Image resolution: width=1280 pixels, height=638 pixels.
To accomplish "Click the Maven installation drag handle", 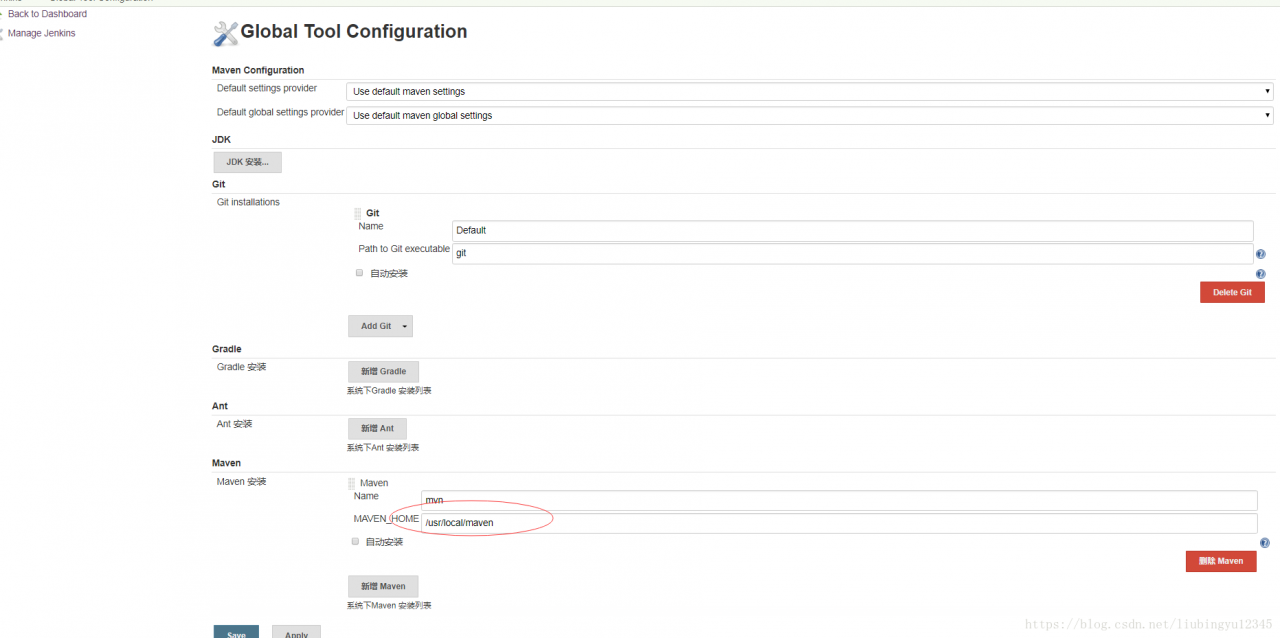I will click(352, 483).
